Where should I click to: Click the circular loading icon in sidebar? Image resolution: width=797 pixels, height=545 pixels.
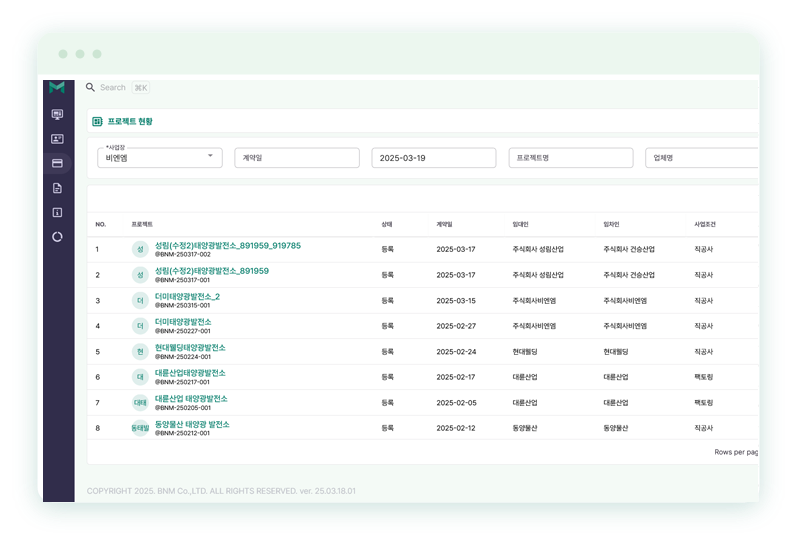click(57, 237)
